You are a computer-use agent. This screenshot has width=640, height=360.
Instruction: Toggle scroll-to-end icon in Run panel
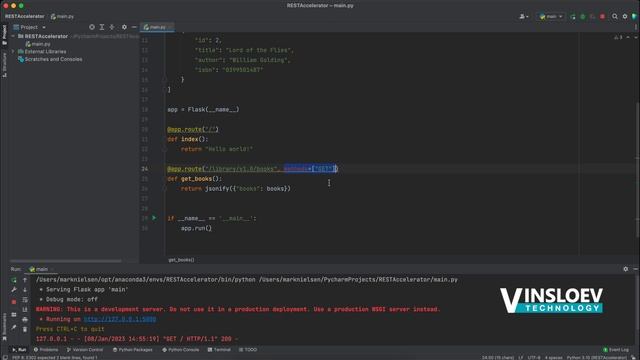coord(25,309)
